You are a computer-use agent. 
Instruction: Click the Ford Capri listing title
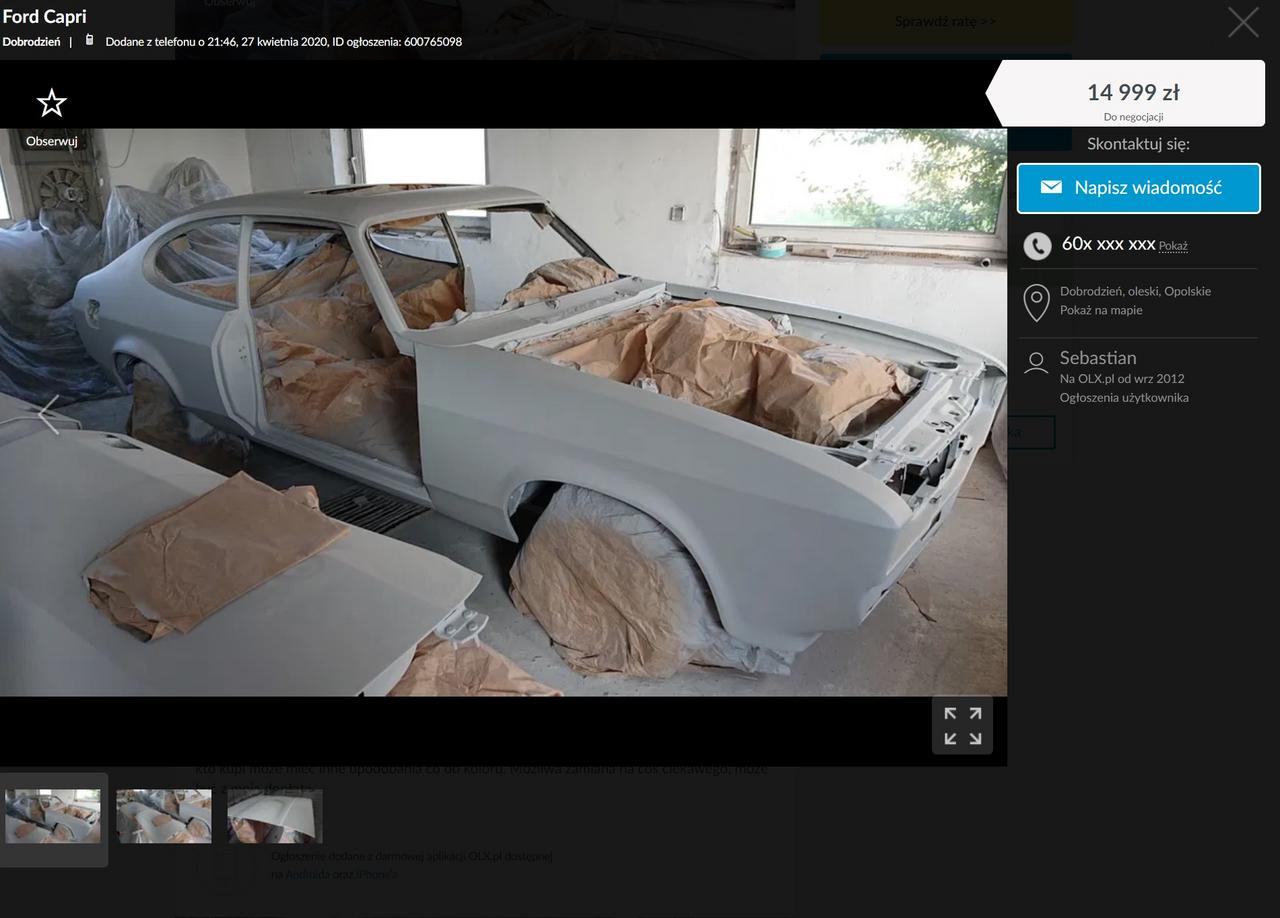[x=44, y=16]
